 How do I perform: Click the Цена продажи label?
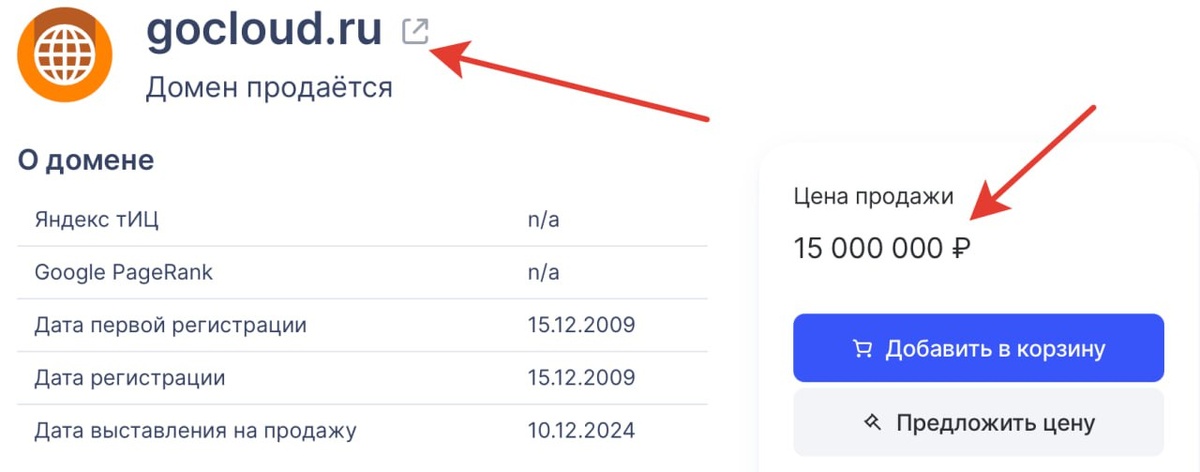(873, 197)
